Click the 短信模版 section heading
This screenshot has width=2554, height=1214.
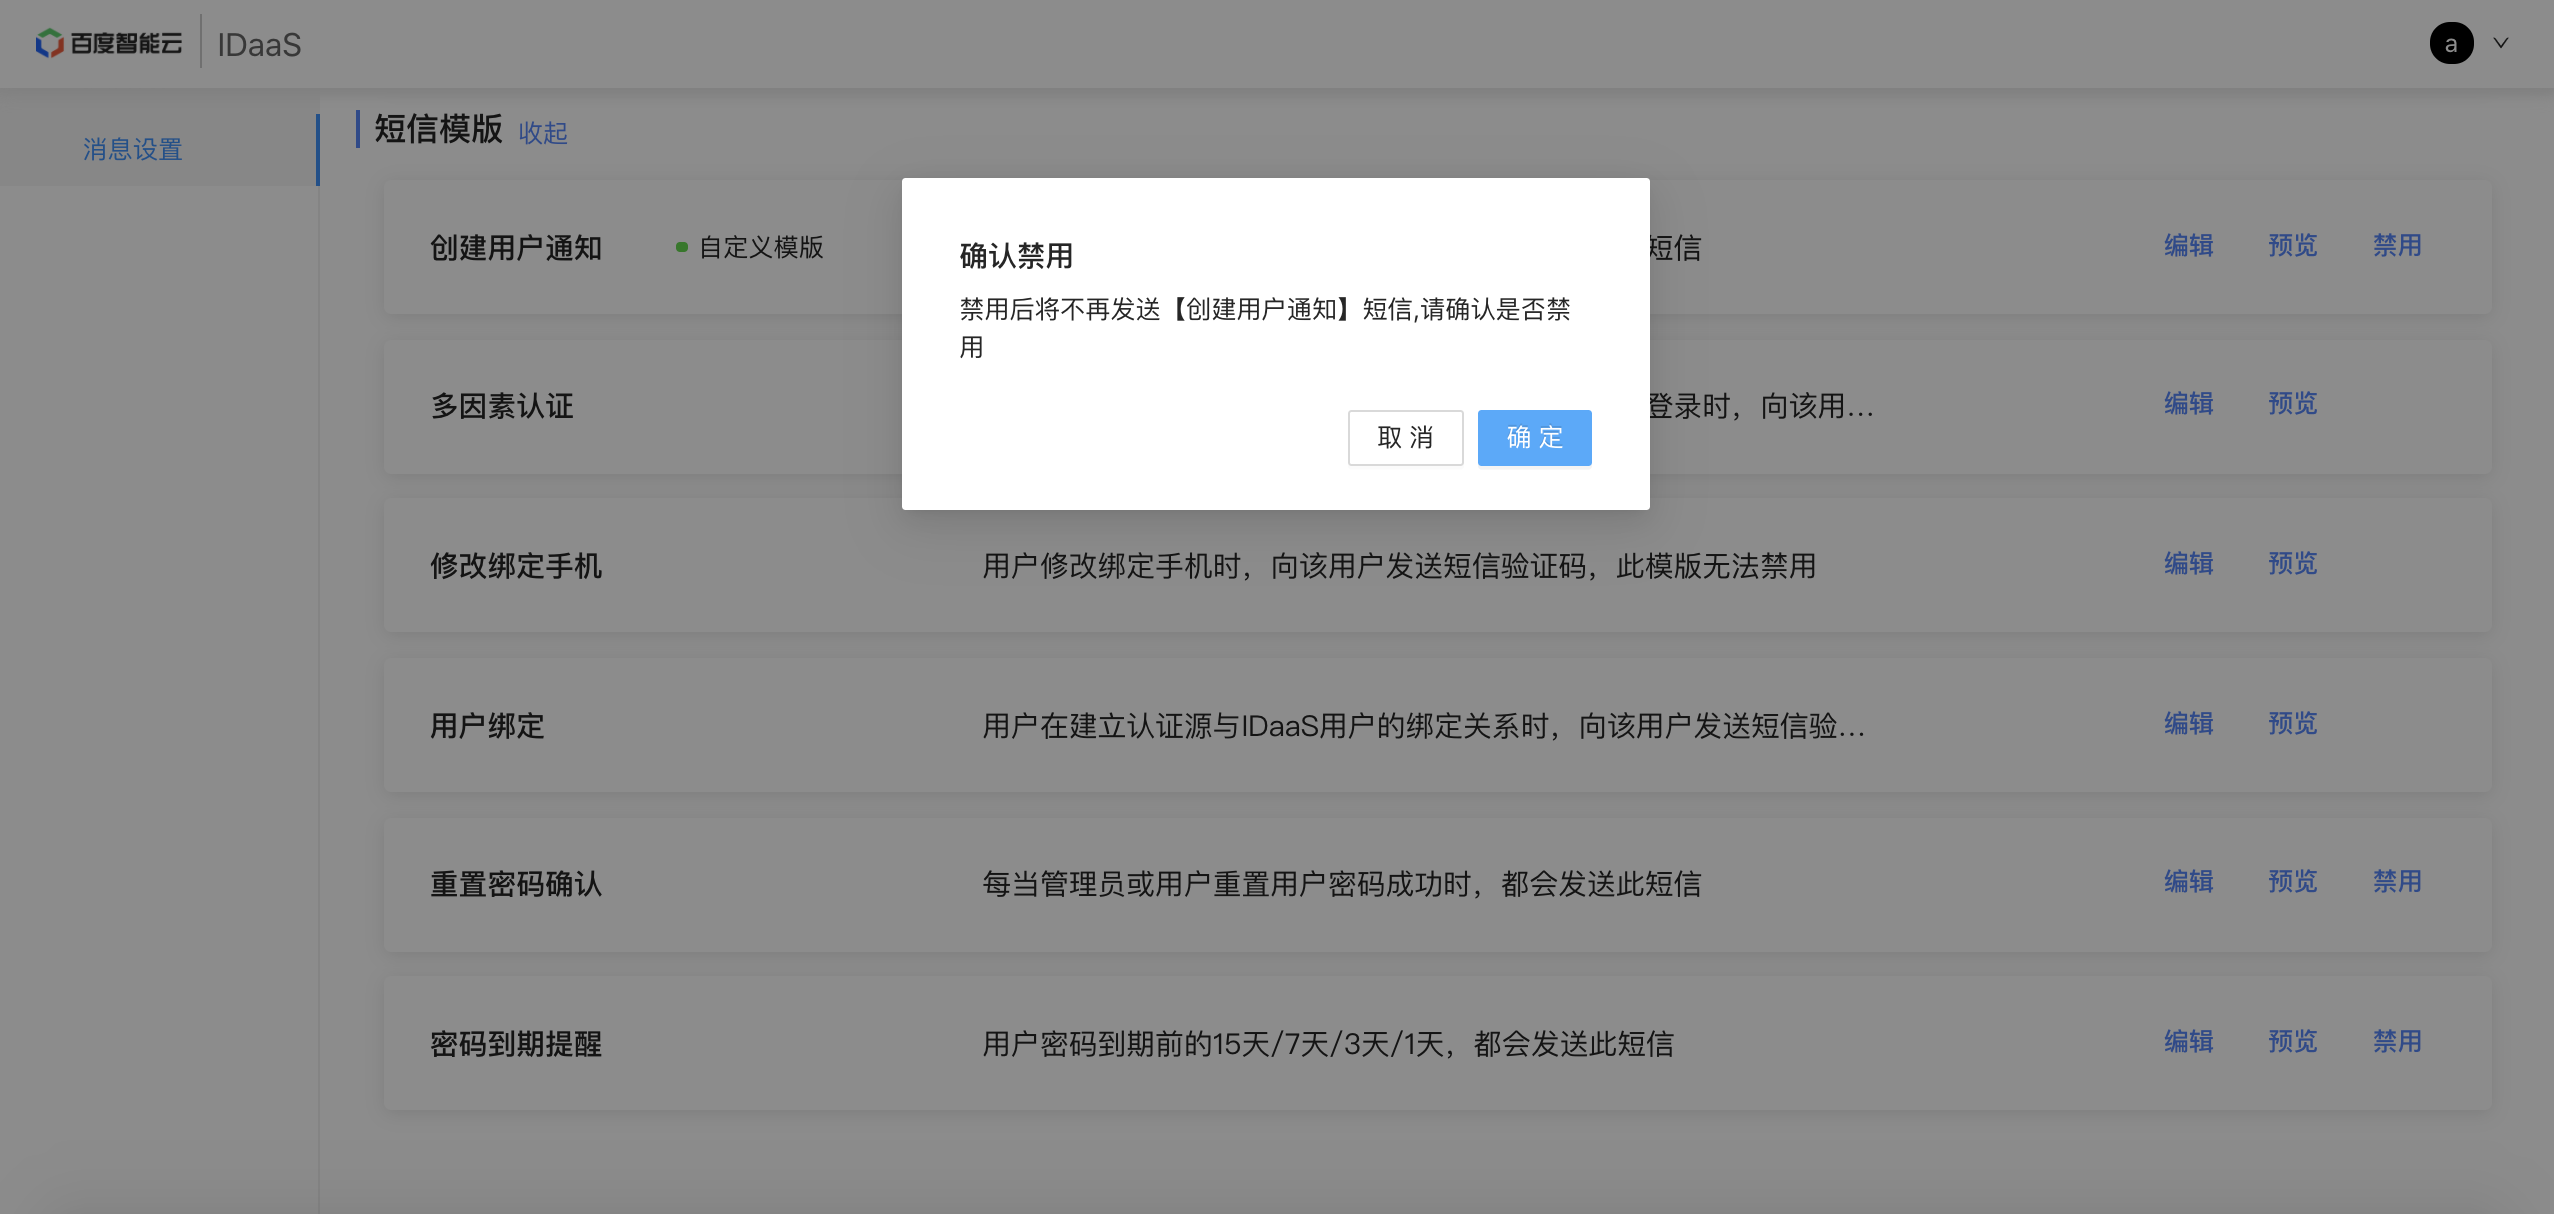click(438, 129)
